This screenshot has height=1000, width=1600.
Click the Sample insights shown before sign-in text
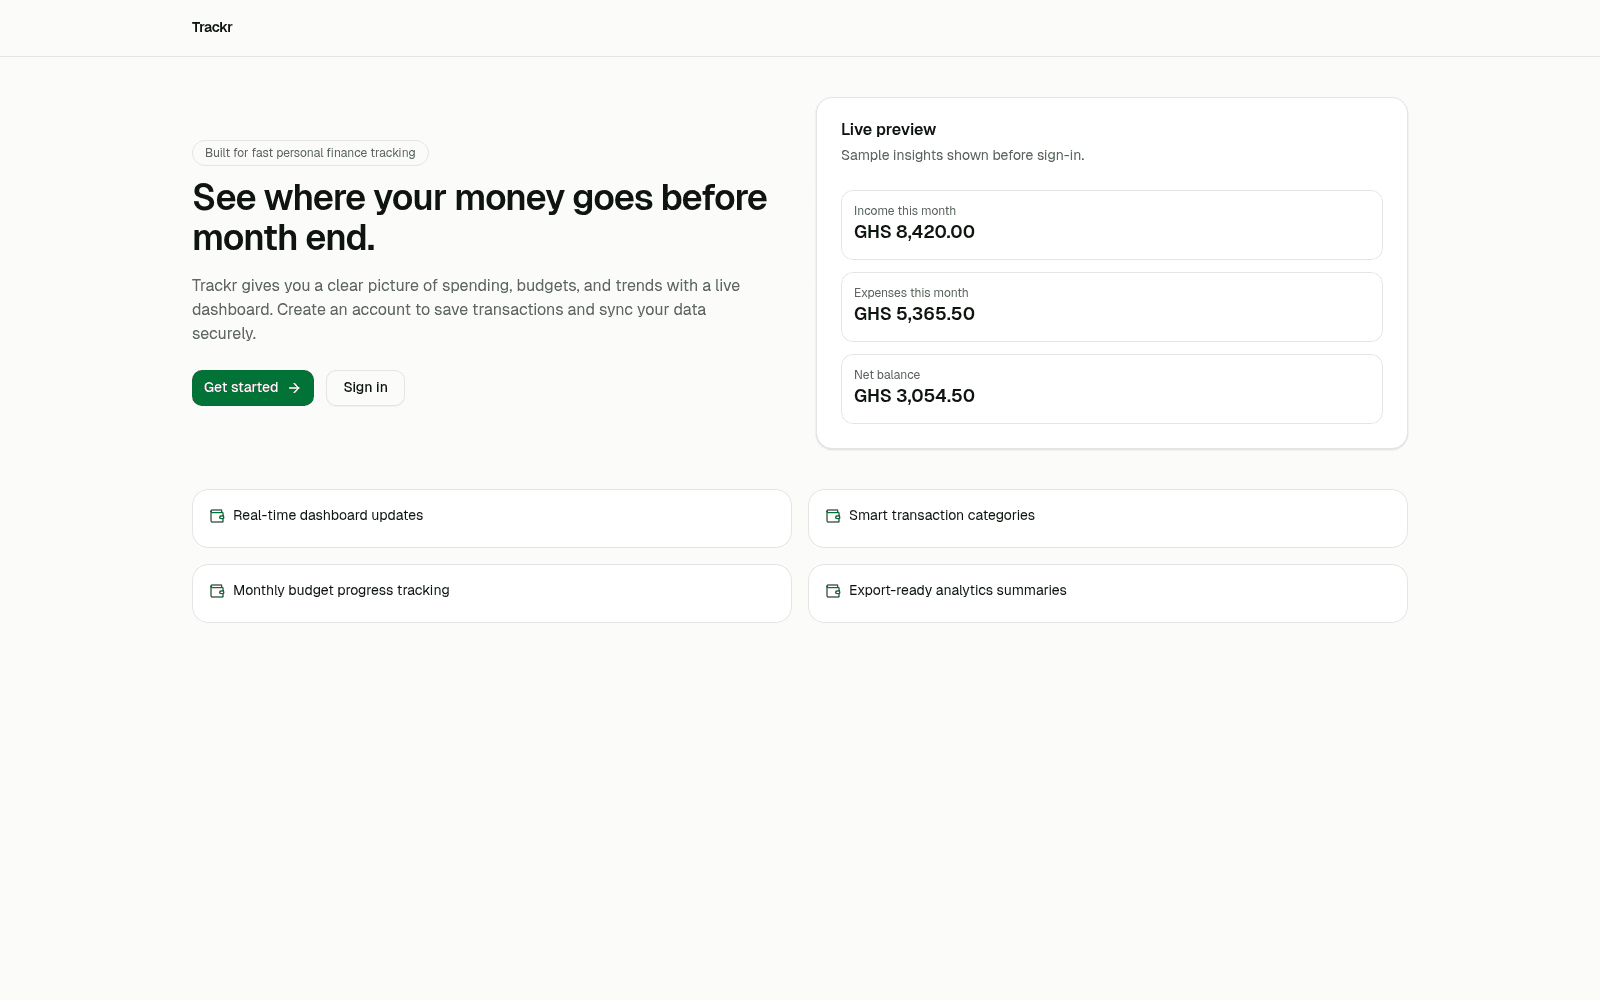click(962, 156)
